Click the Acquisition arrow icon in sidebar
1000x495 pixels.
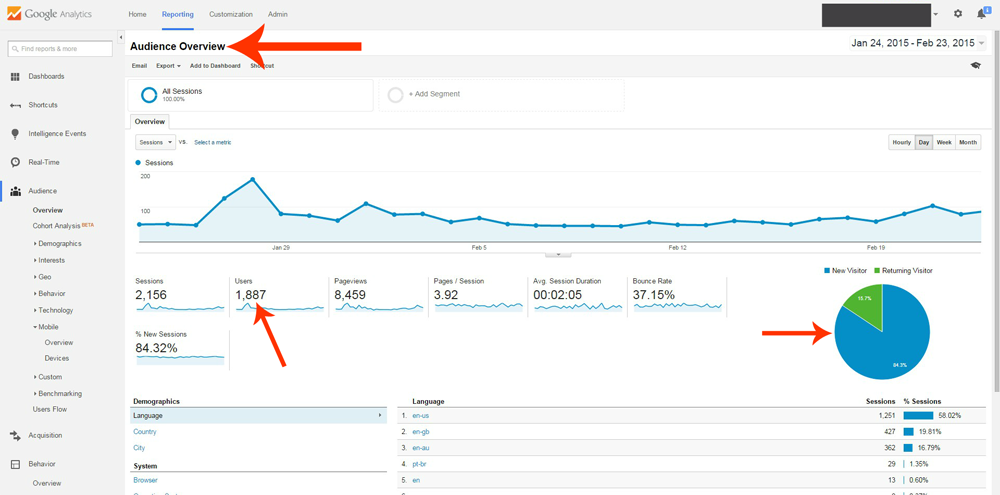click(15, 436)
